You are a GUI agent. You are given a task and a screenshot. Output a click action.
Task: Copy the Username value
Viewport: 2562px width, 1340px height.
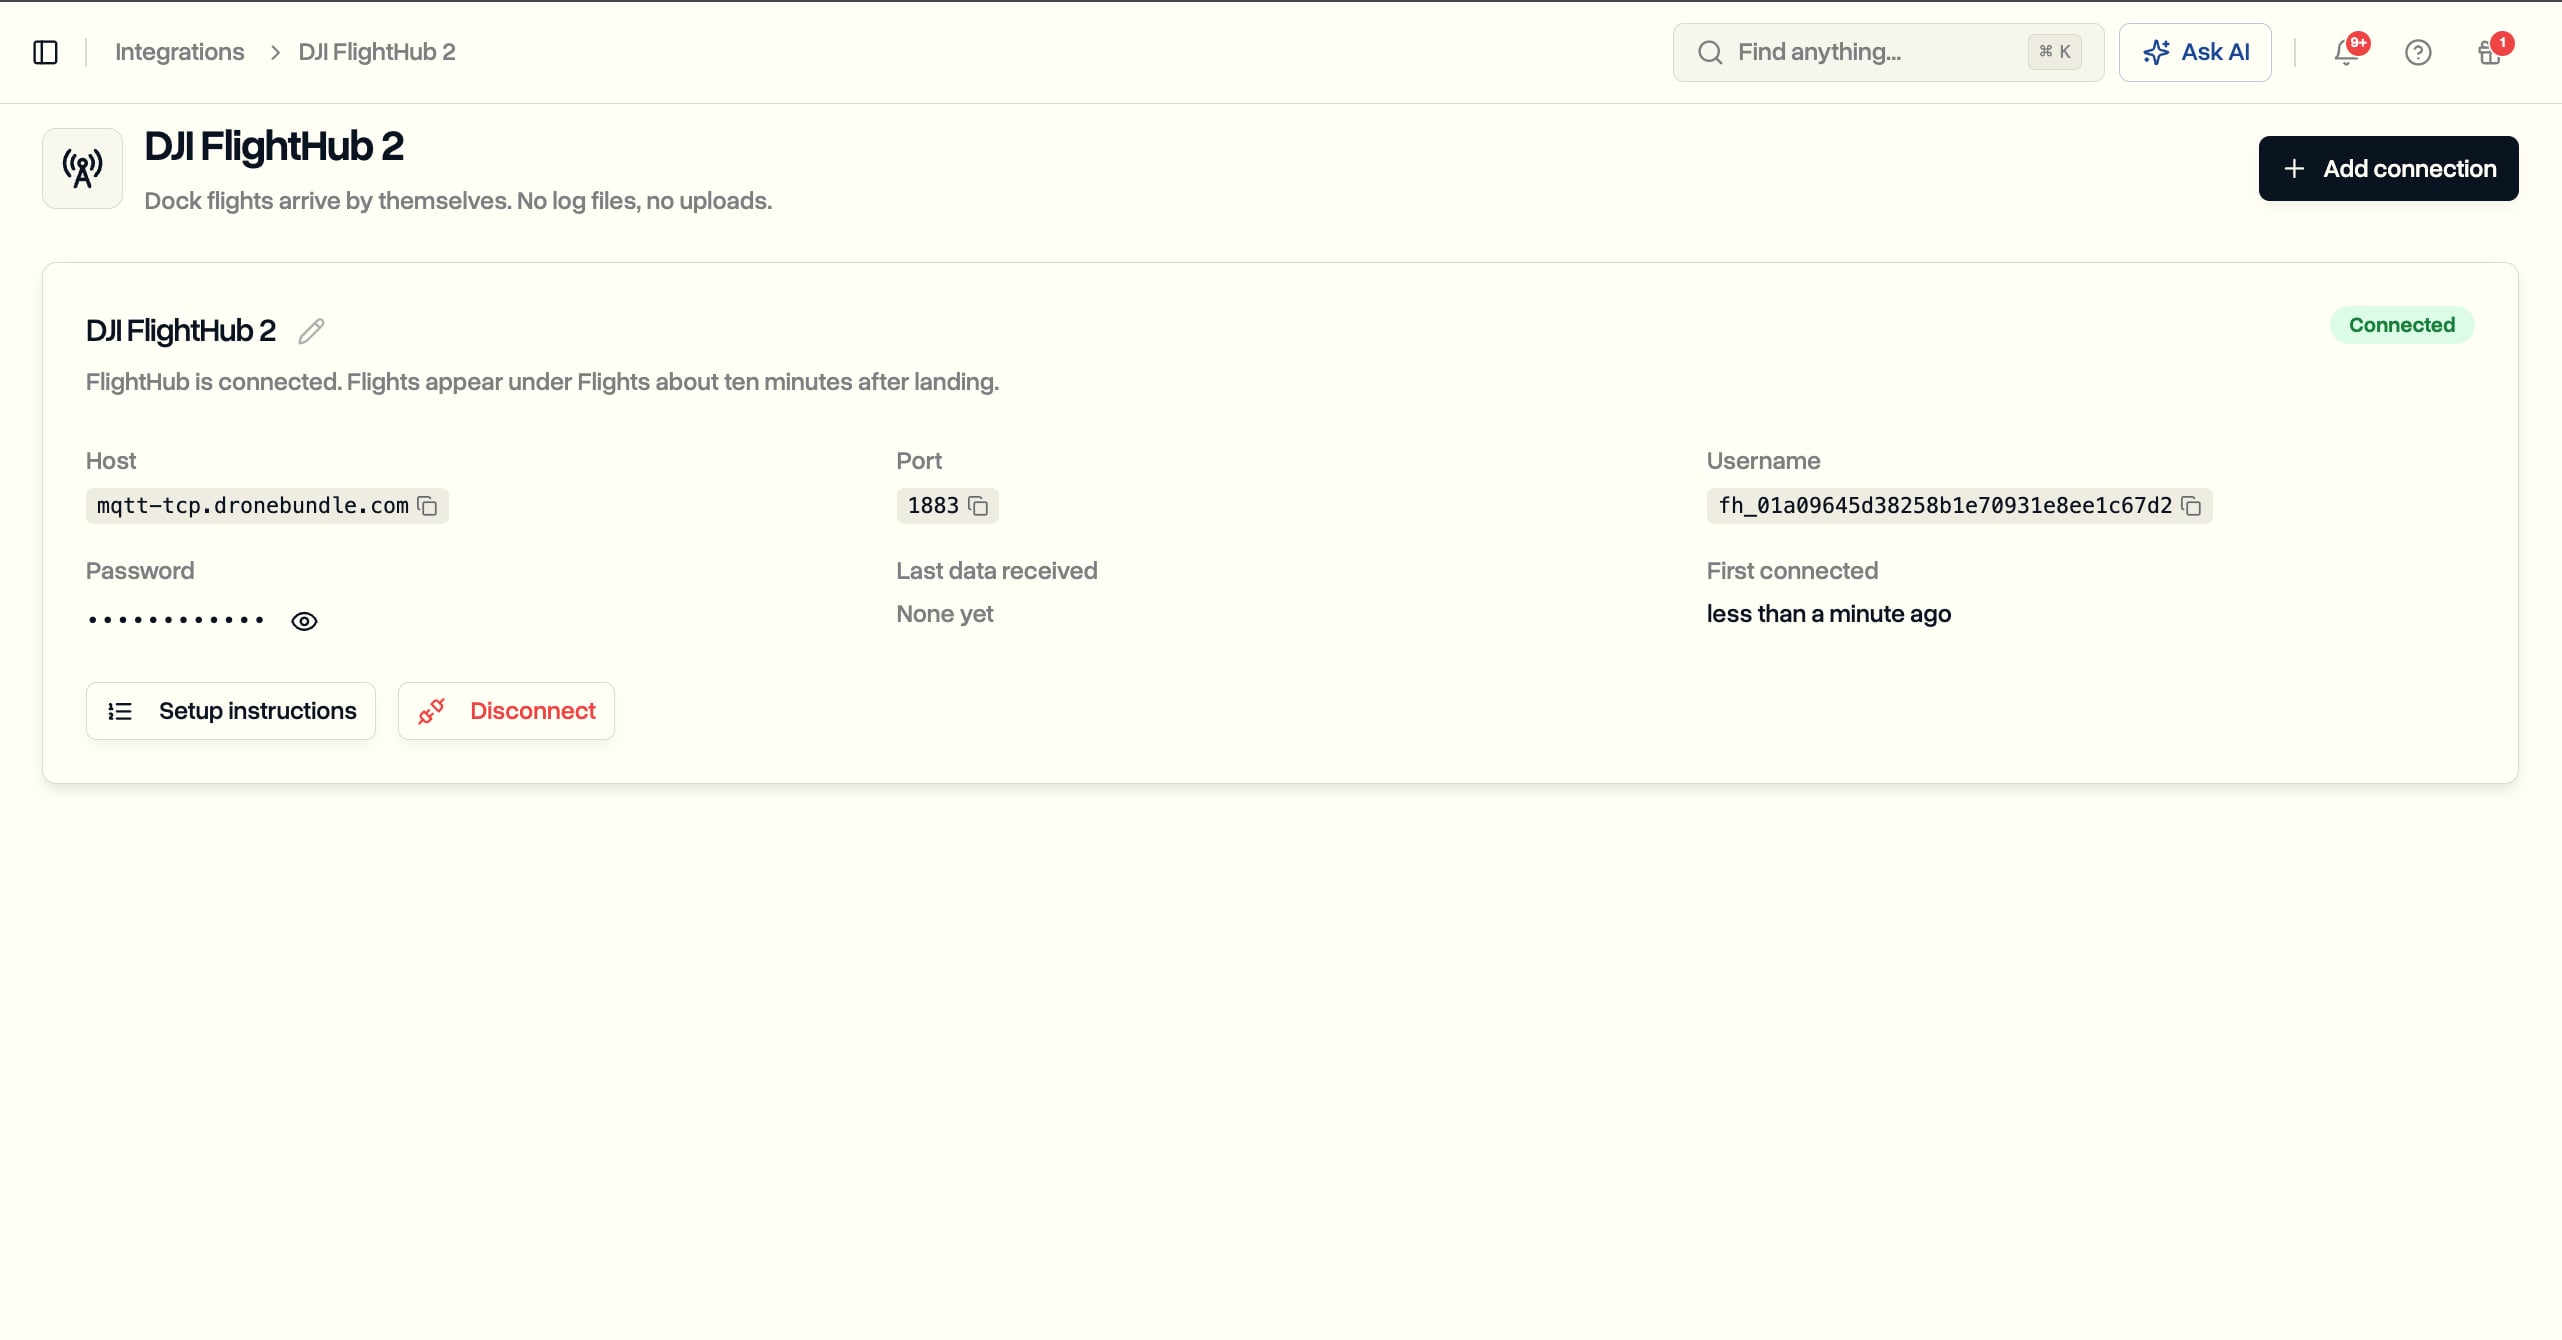[x=2191, y=506]
